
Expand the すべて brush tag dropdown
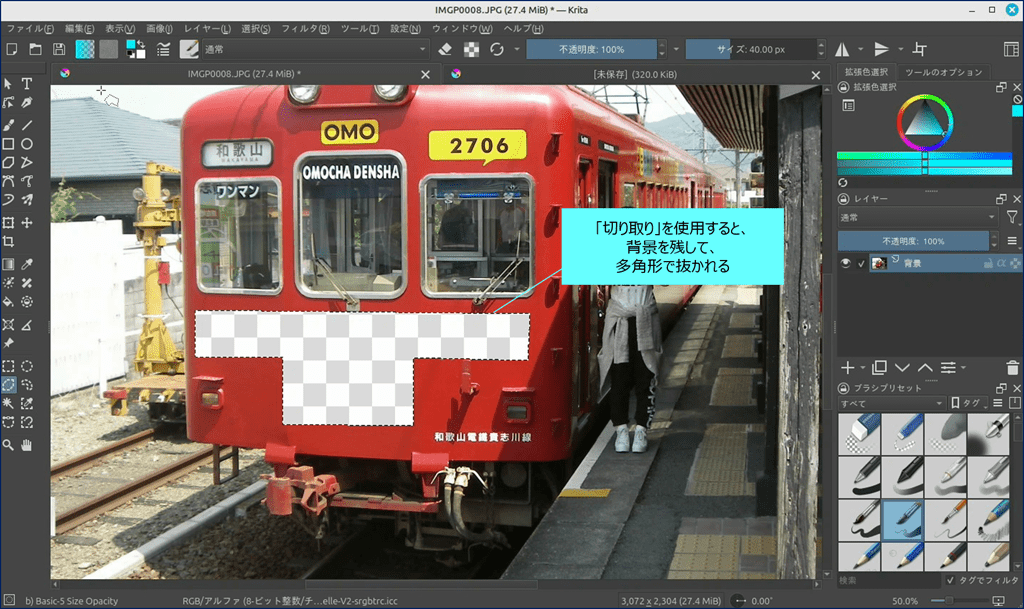click(x=891, y=403)
